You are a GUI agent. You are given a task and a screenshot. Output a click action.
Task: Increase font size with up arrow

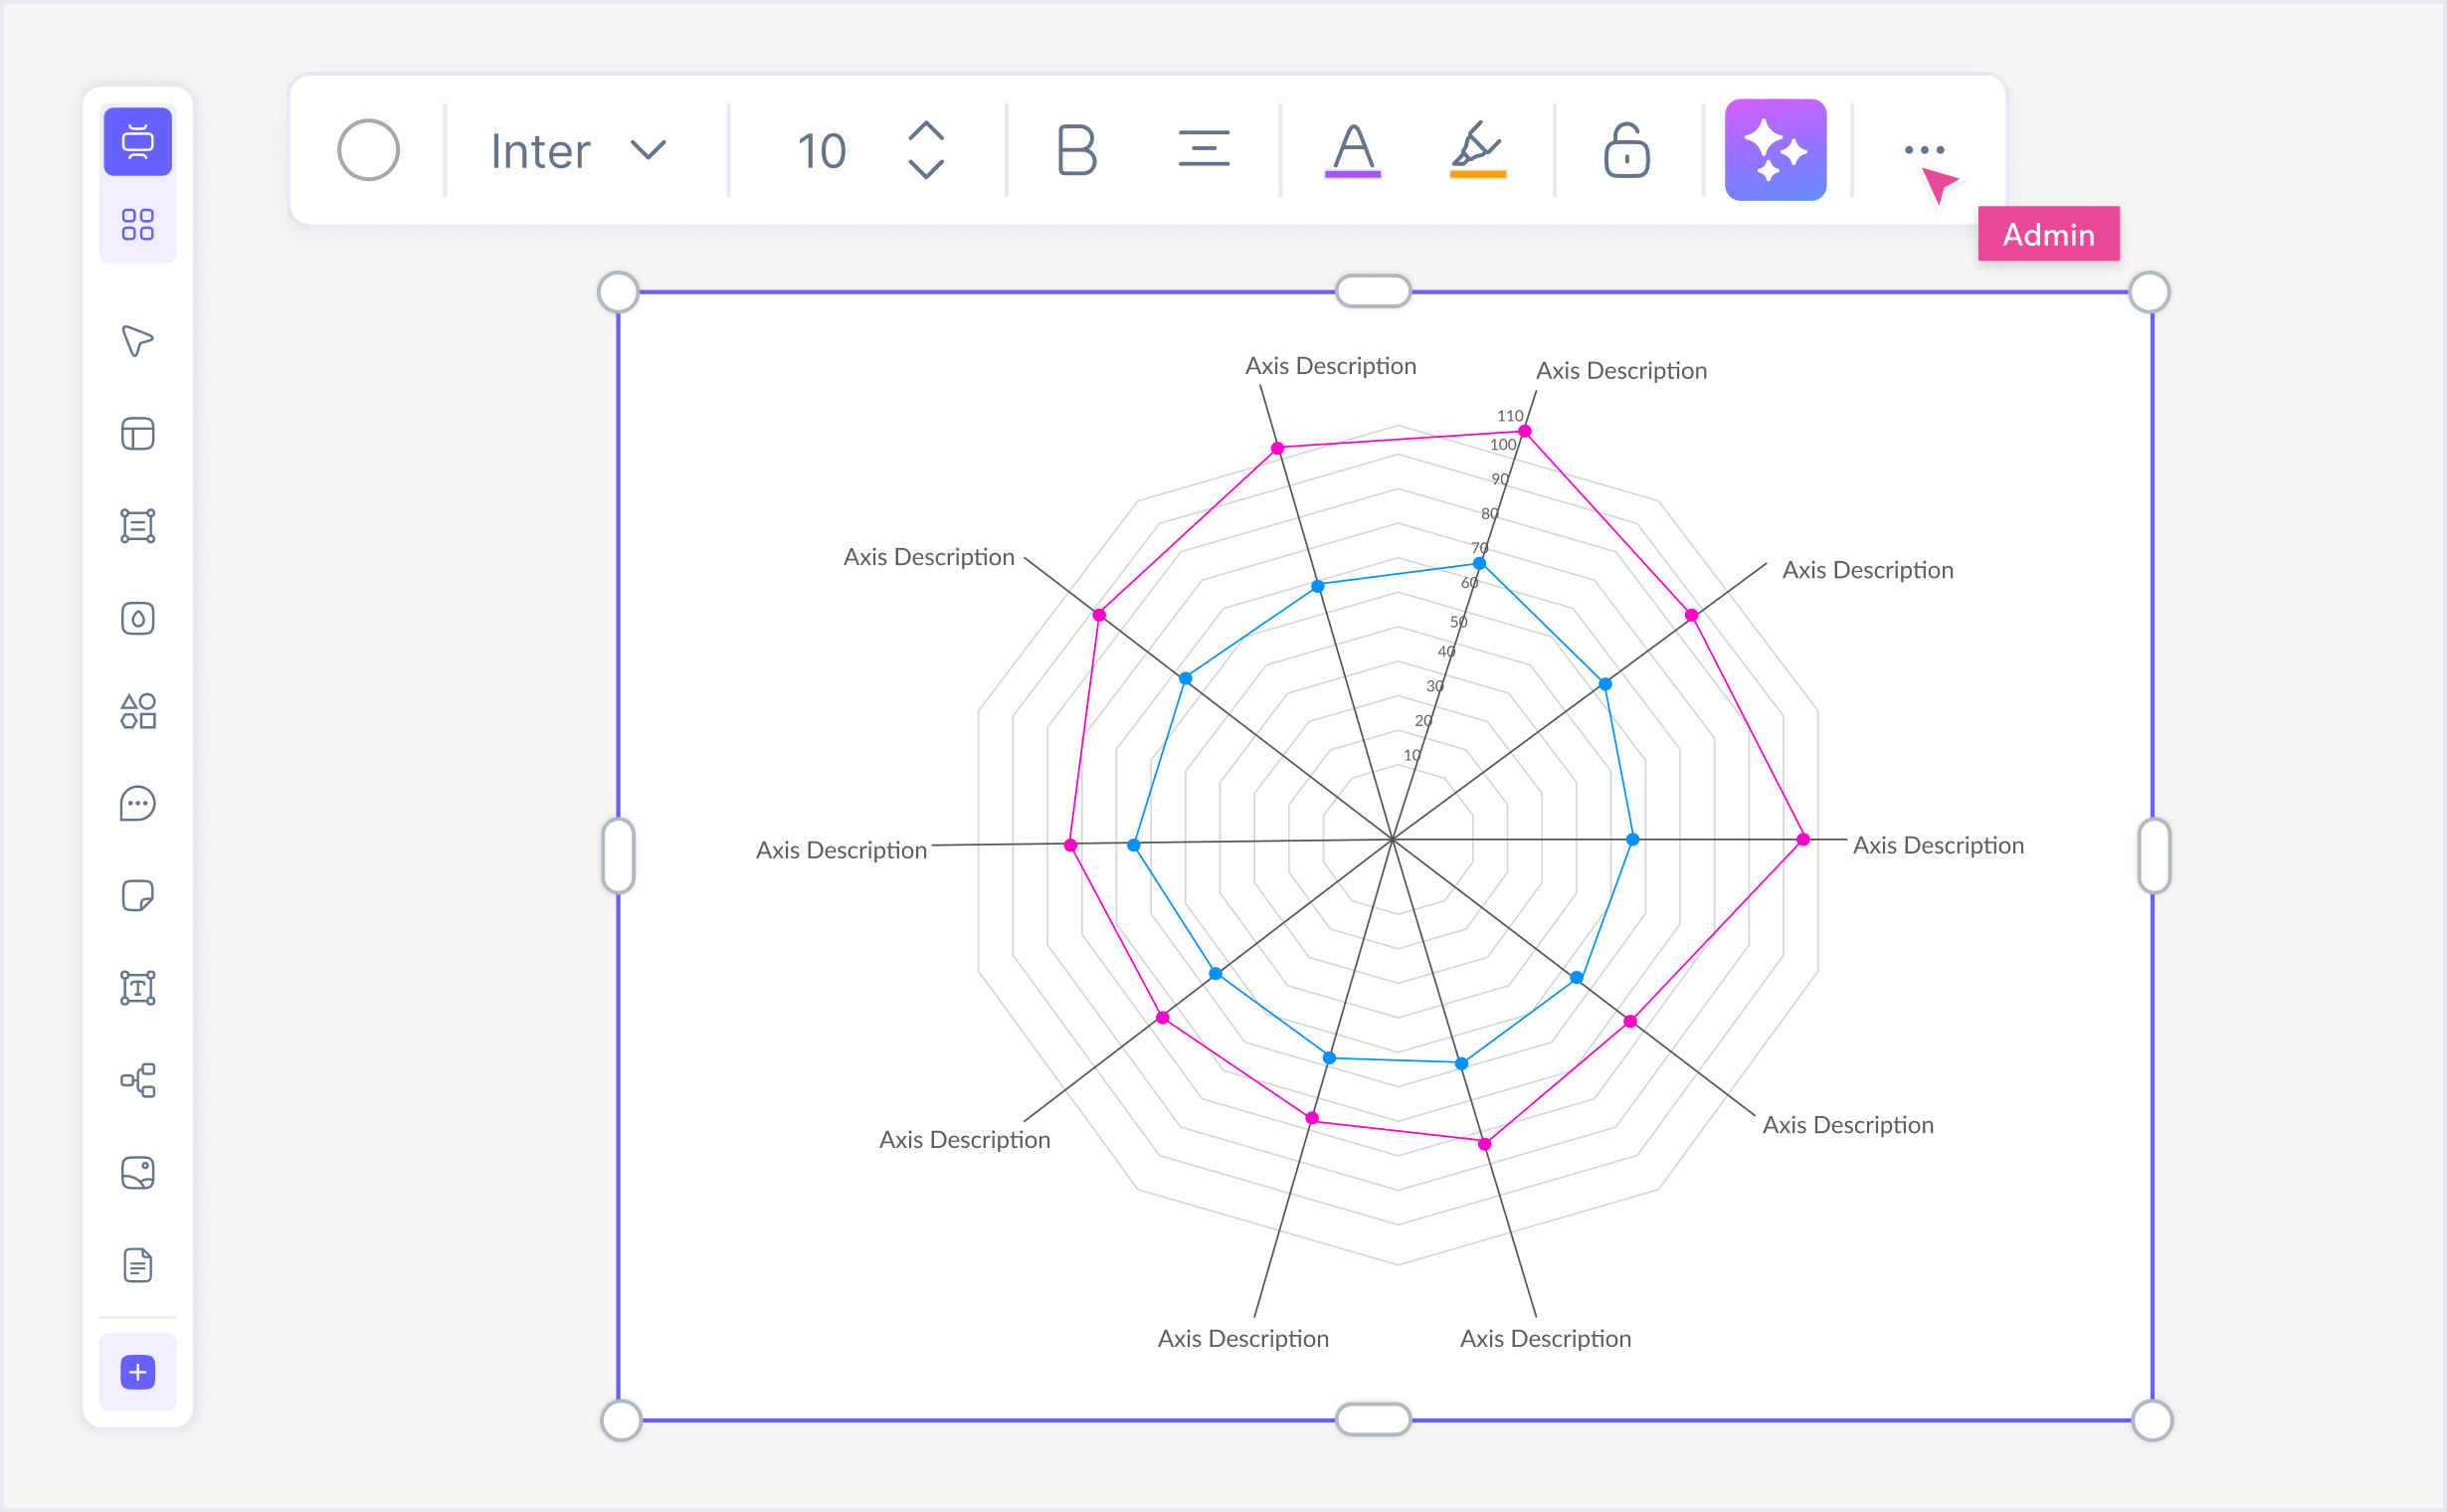[926, 131]
